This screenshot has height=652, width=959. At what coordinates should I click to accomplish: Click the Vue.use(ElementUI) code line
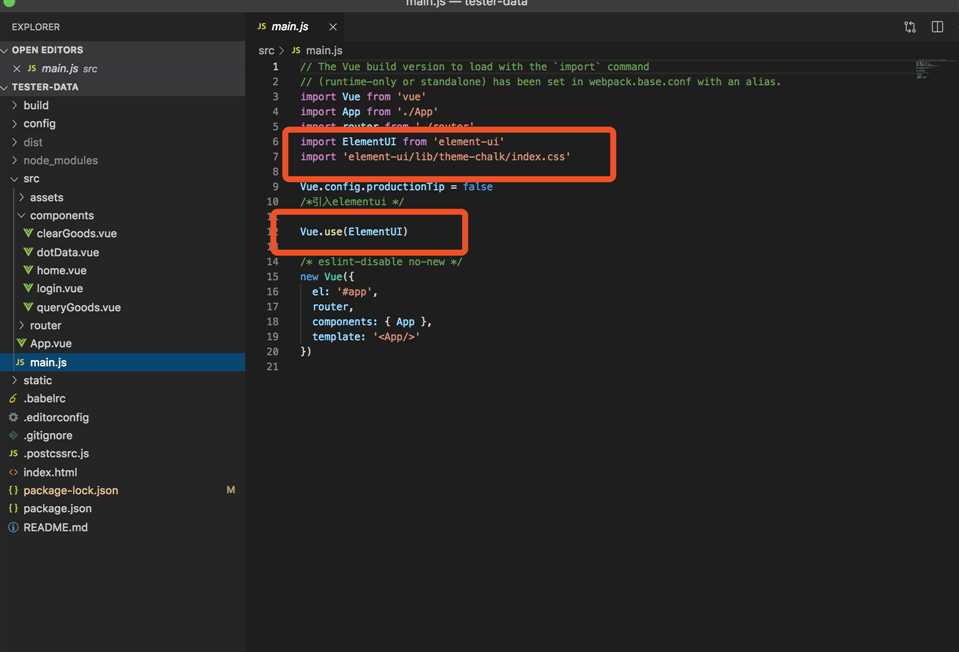click(354, 232)
